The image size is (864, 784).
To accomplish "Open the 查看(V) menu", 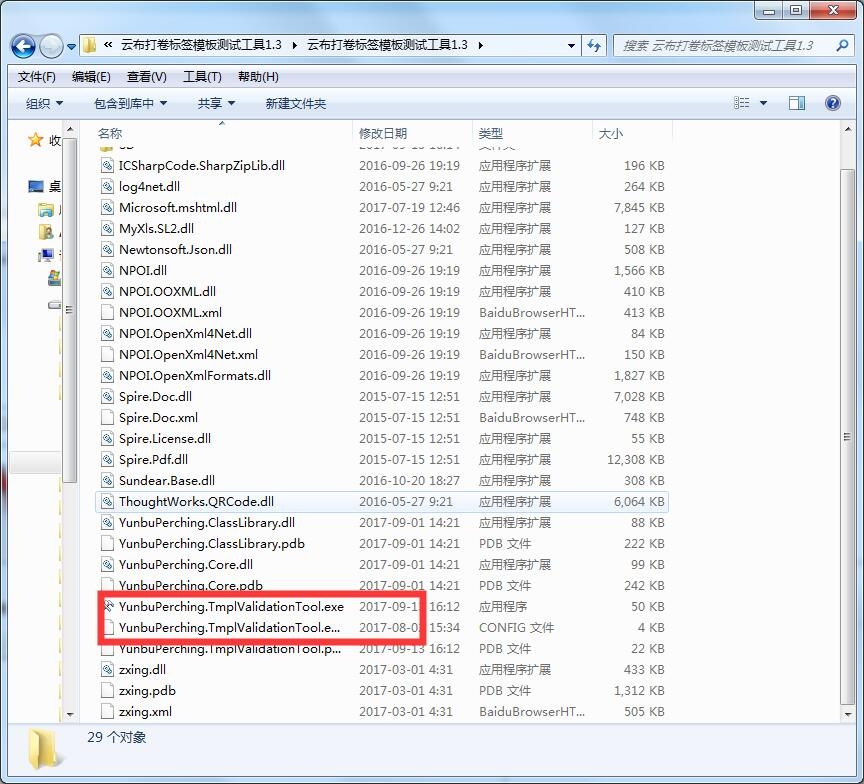I will [x=147, y=77].
